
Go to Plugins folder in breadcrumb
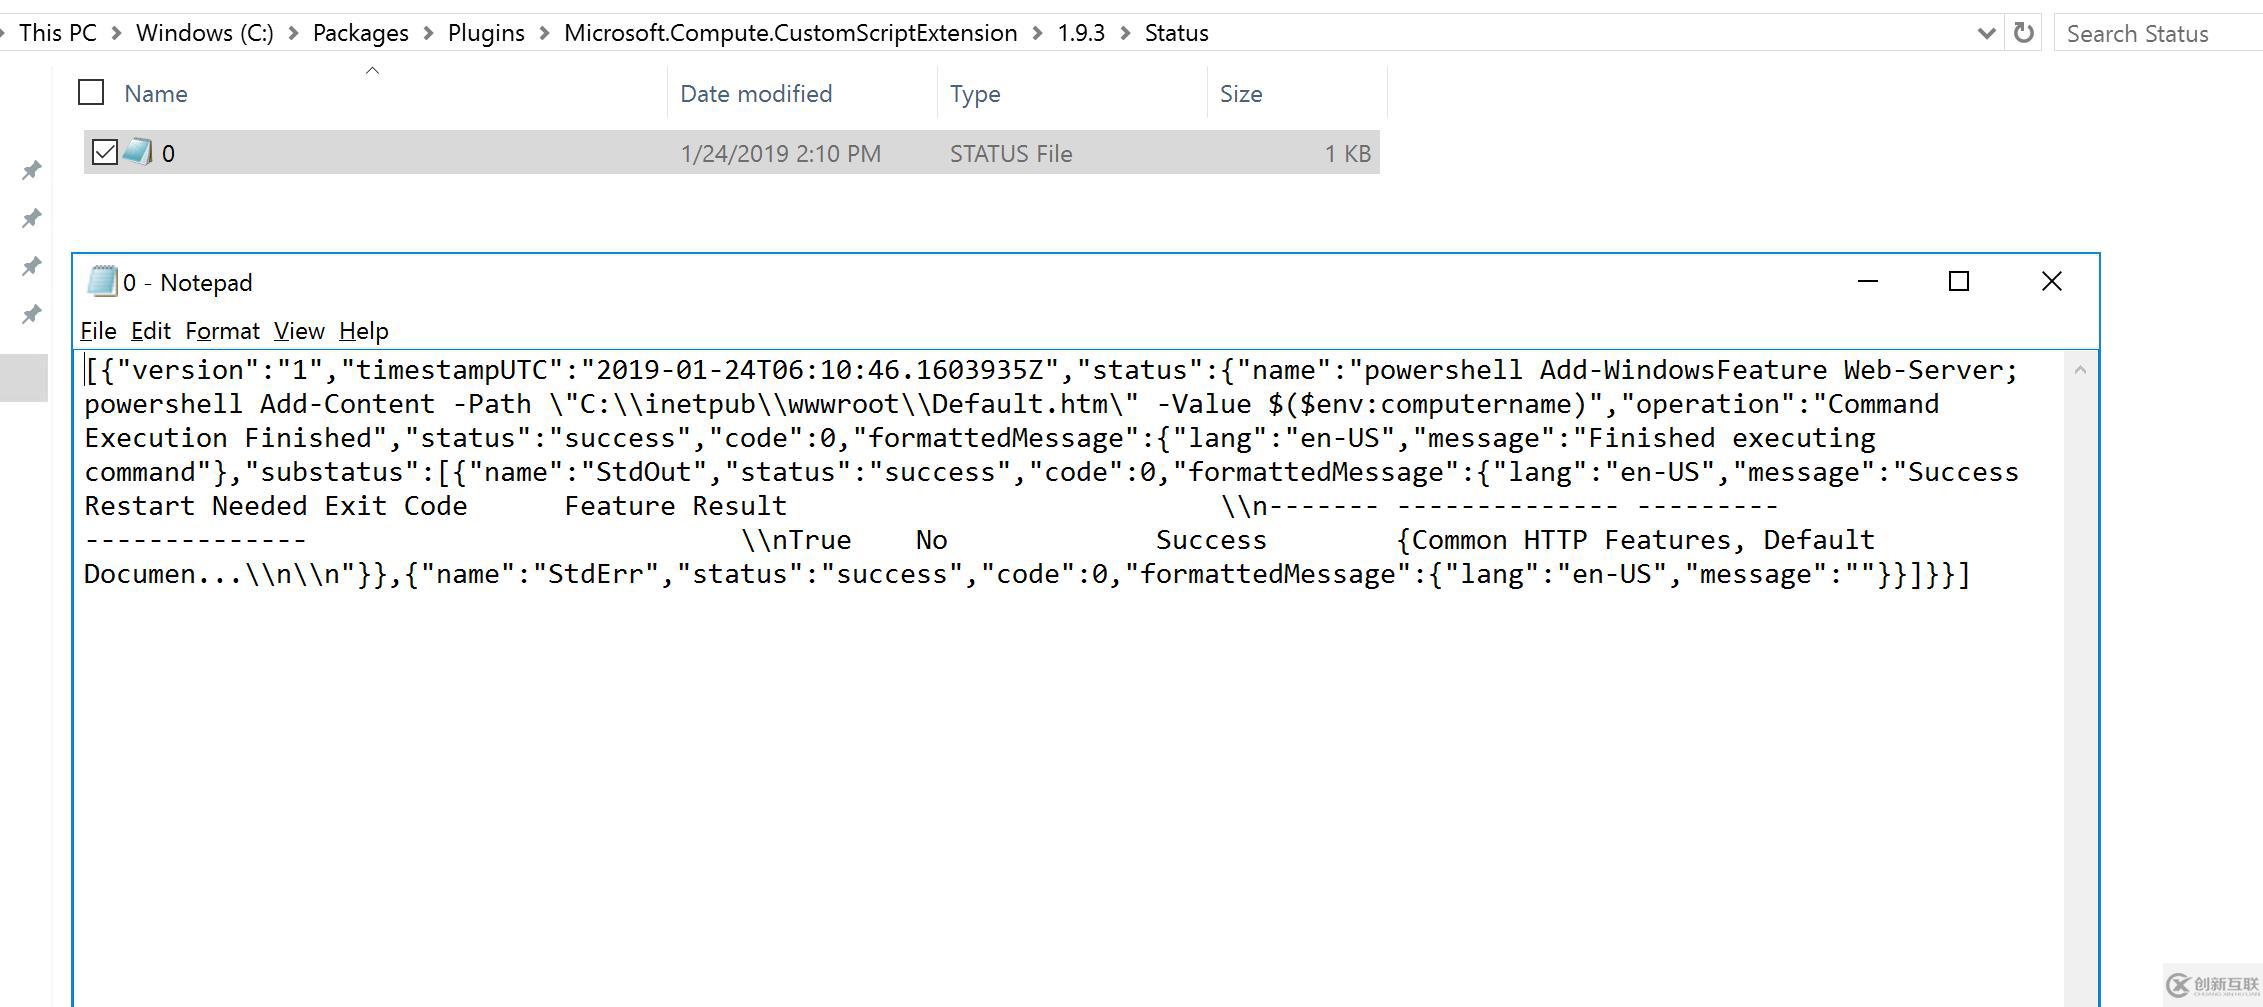point(486,33)
